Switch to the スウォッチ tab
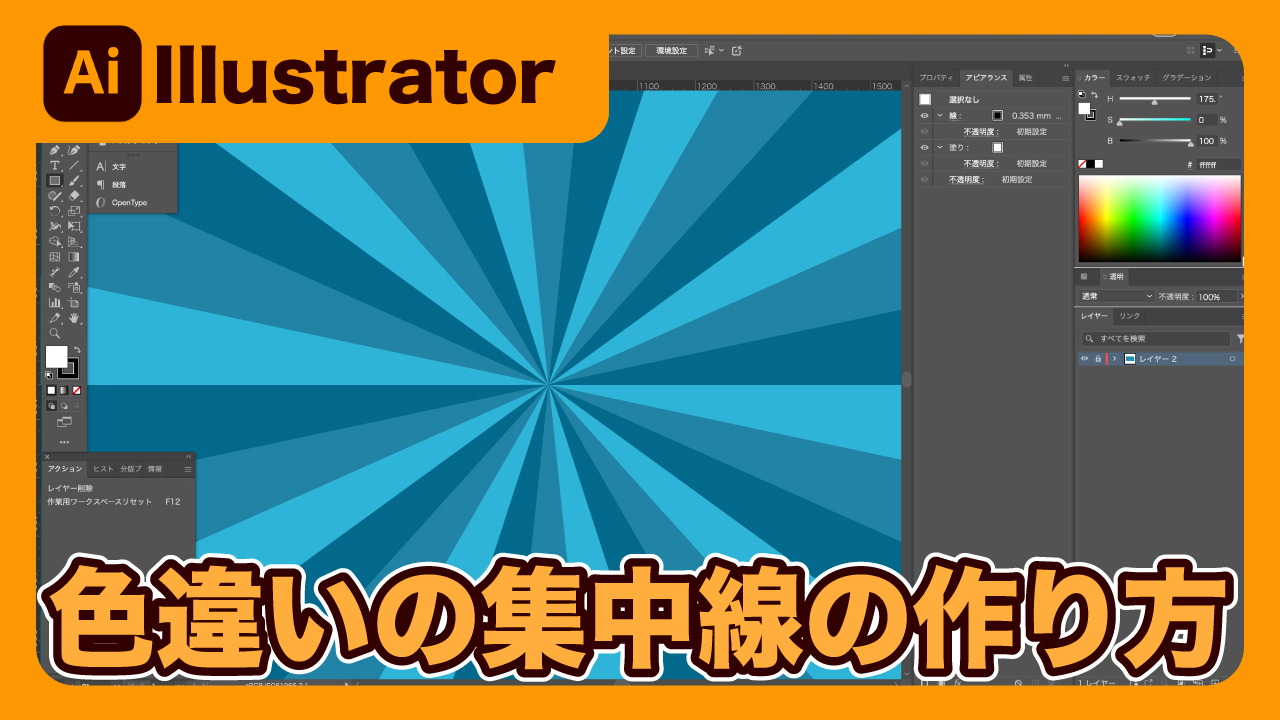Viewport: 1280px width, 720px height. click(x=1133, y=78)
